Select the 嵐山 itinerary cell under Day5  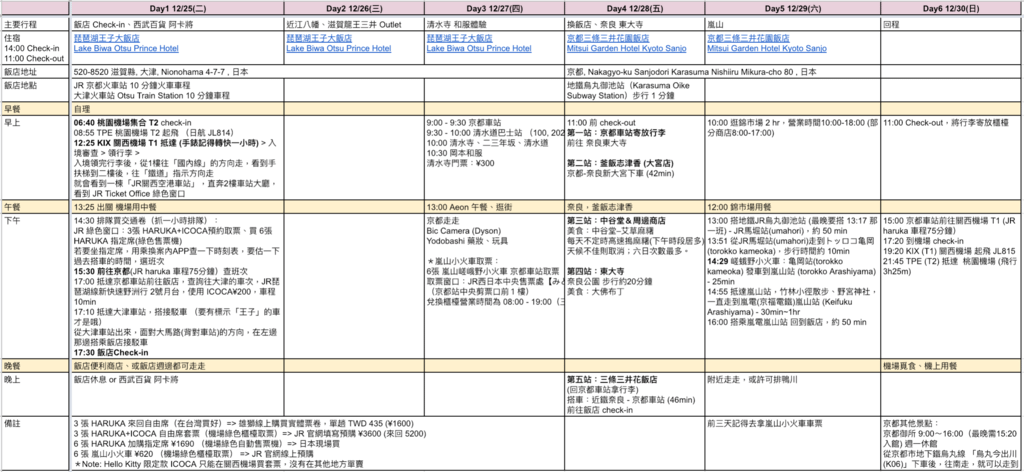(x=792, y=24)
